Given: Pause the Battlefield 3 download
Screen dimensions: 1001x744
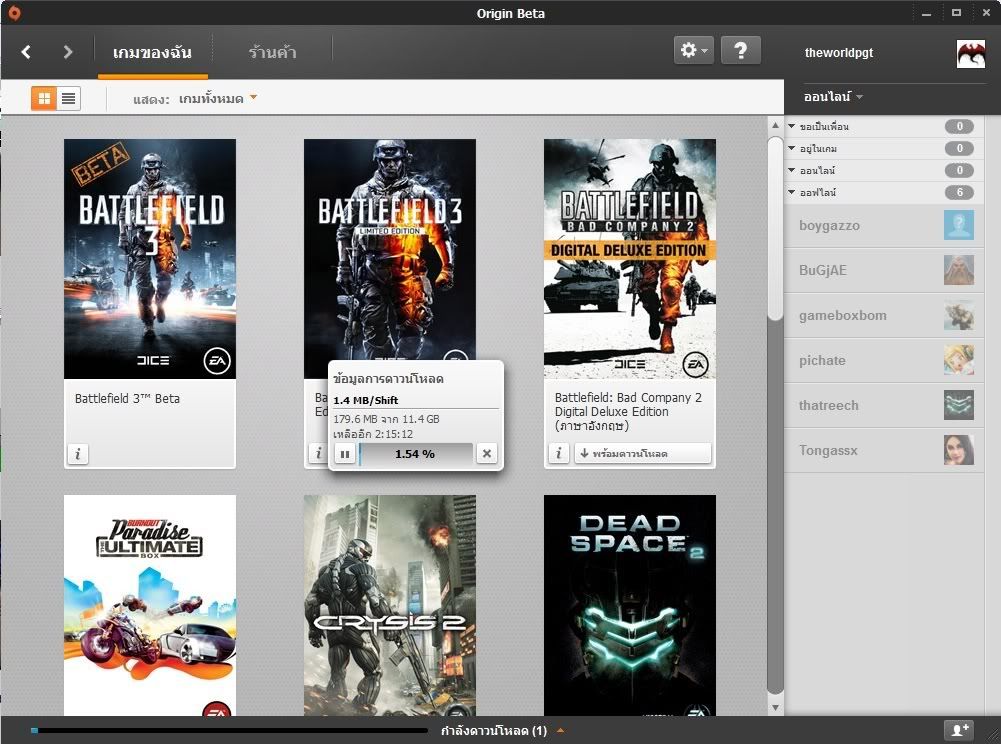Looking at the screenshot, I should point(345,454).
